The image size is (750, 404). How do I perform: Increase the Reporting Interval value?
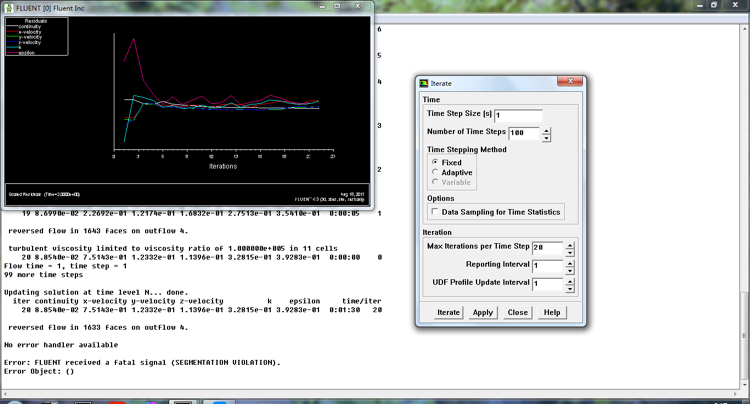coord(569,263)
